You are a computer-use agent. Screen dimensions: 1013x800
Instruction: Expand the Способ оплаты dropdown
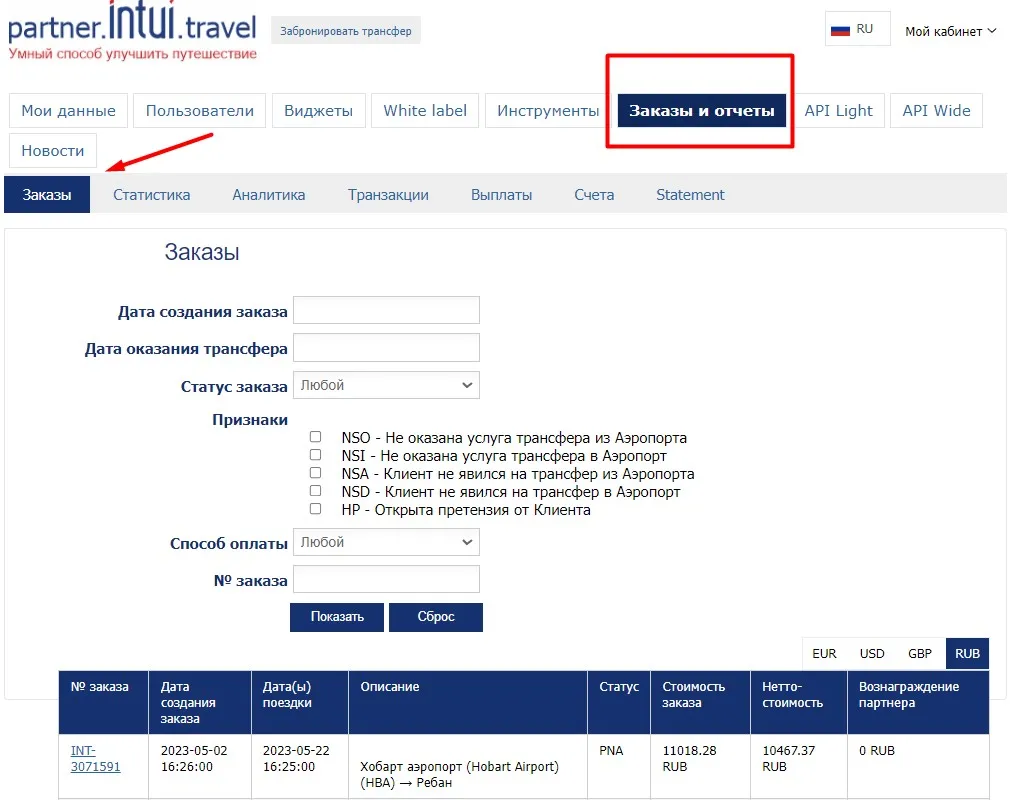(x=386, y=542)
